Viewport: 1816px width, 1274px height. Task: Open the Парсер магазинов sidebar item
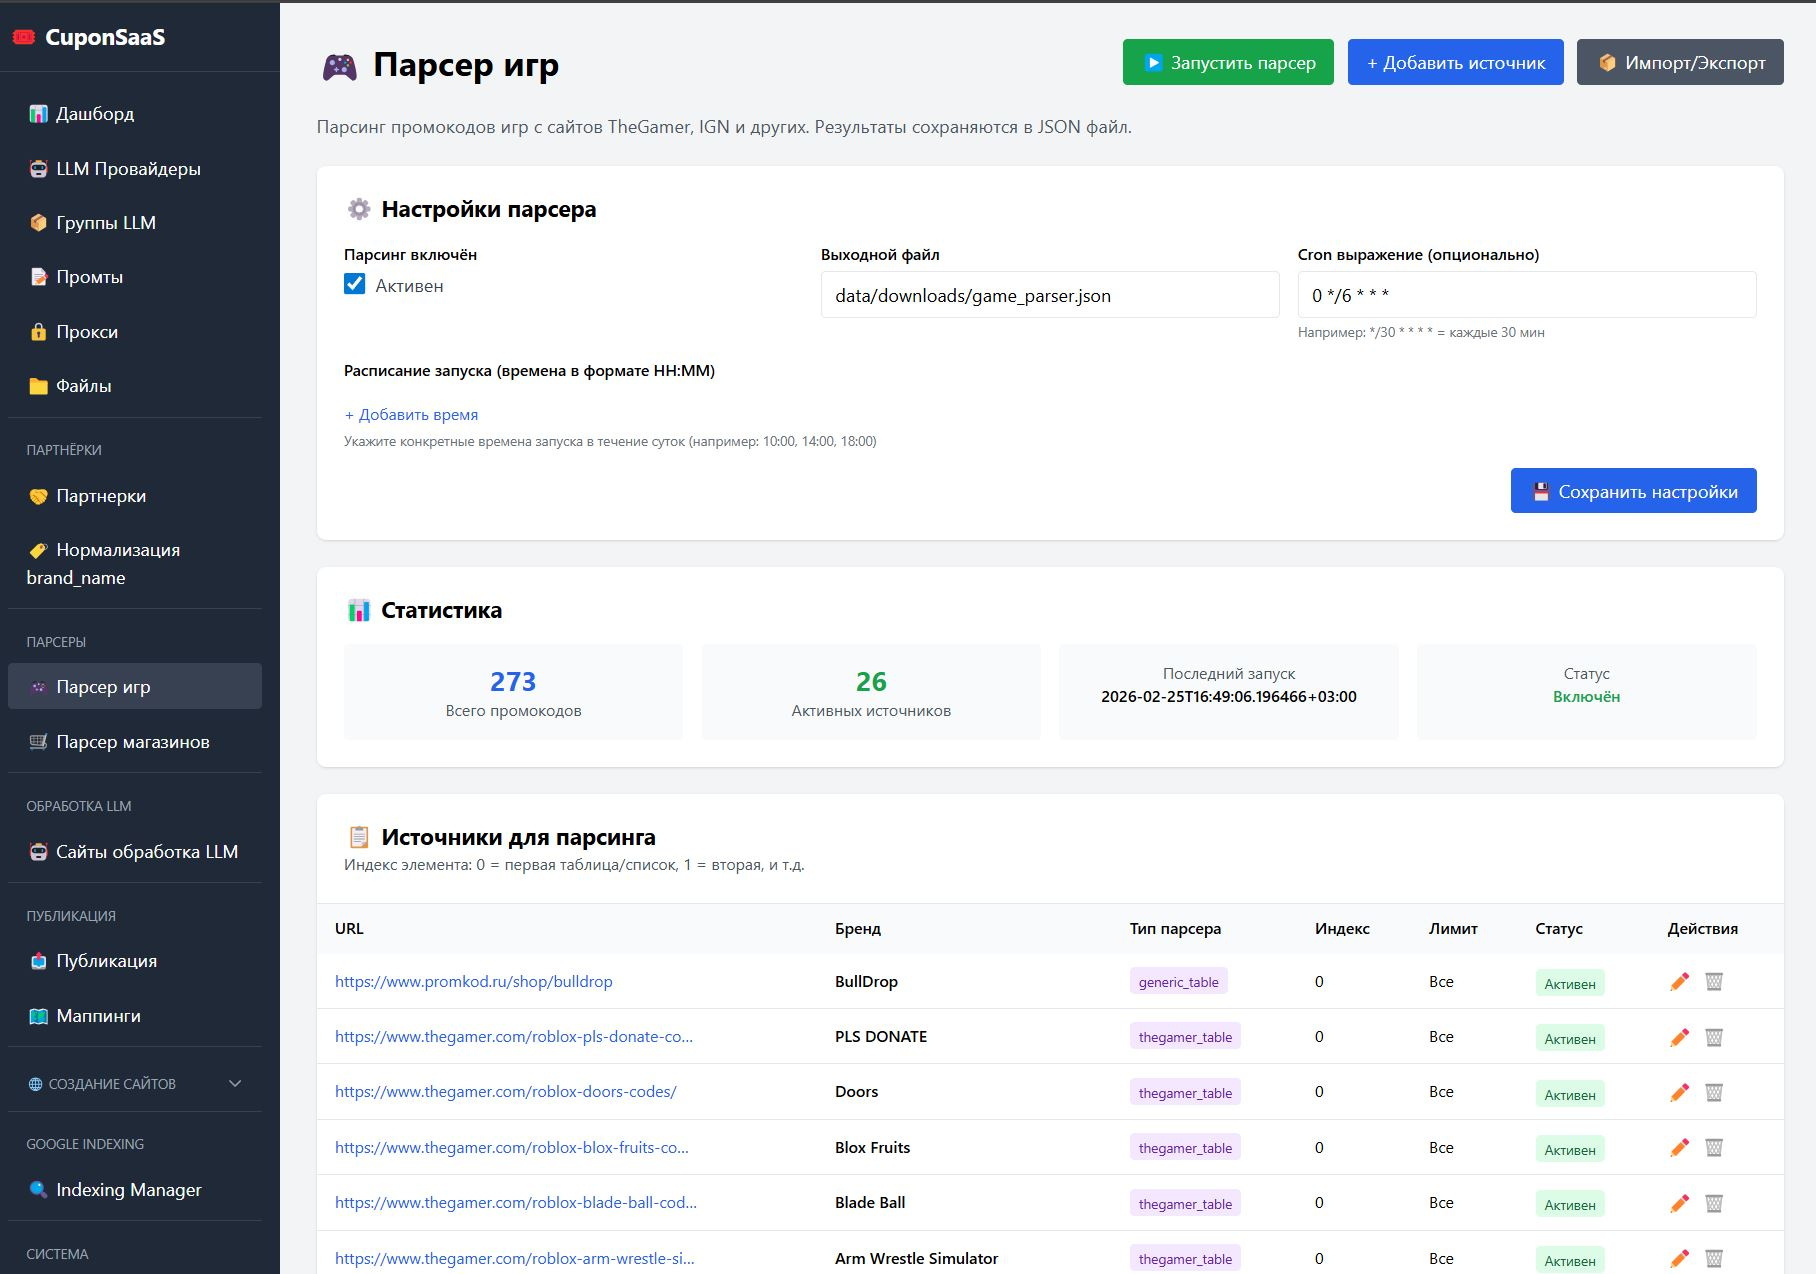coord(133,742)
